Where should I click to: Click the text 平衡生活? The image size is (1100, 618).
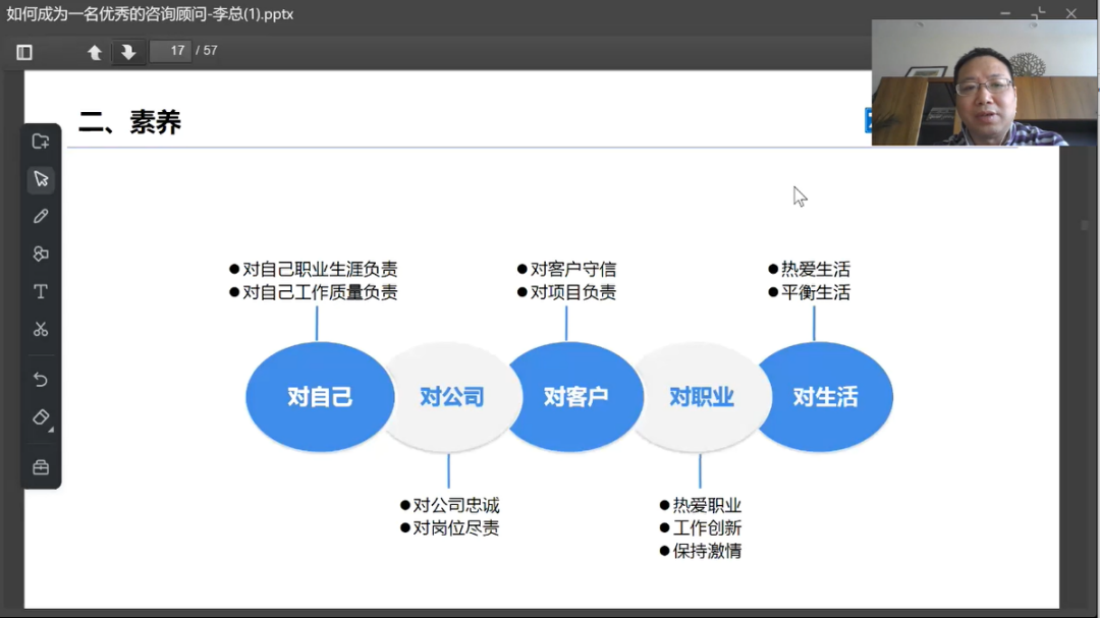coord(815,292)
